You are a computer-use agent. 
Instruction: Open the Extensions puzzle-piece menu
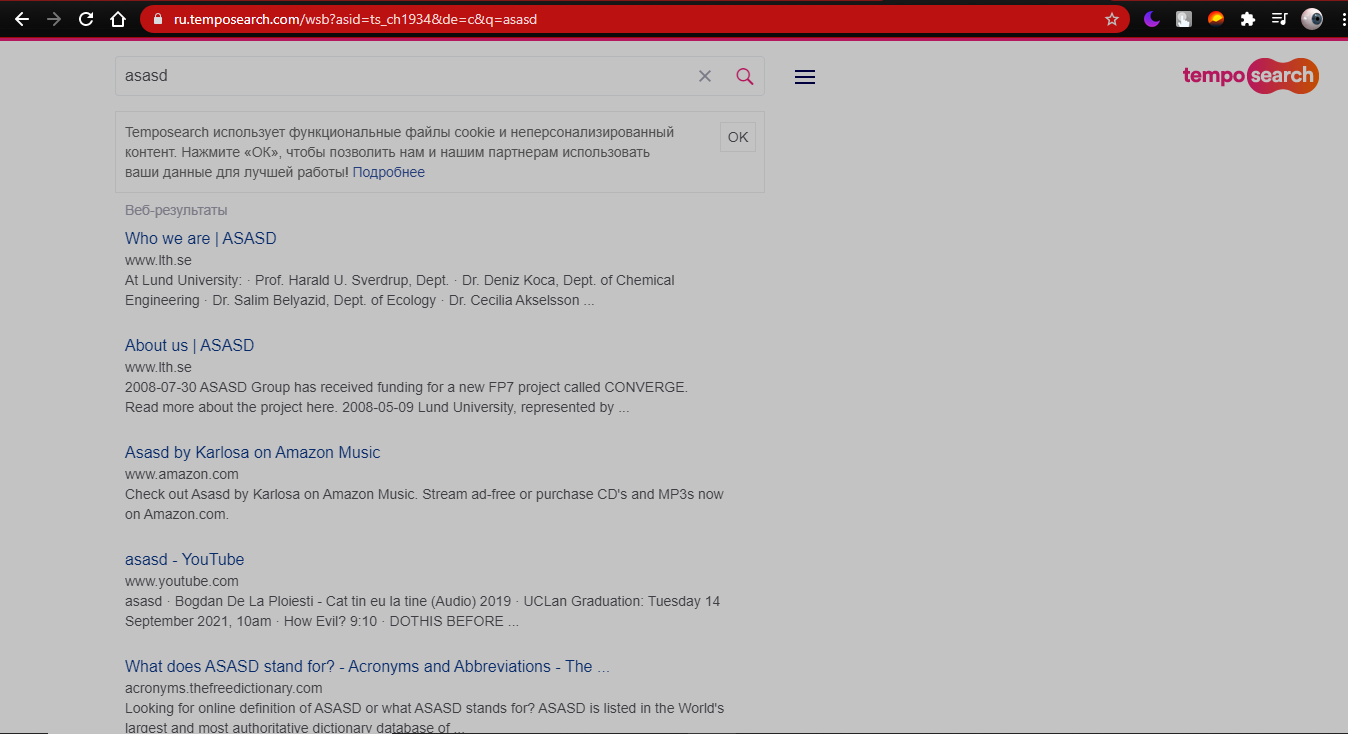(x=1248, y=19)
